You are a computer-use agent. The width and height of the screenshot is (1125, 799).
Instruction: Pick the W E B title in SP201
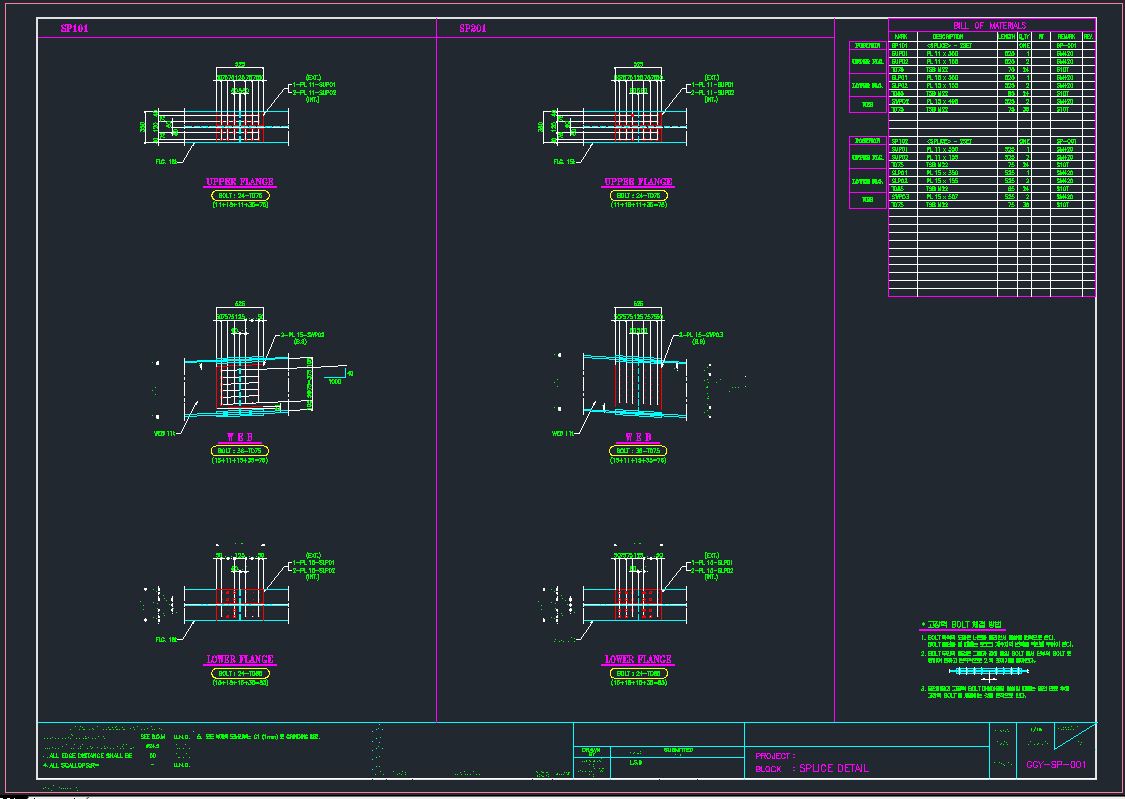pyautogui.click(x=638, y=437)
